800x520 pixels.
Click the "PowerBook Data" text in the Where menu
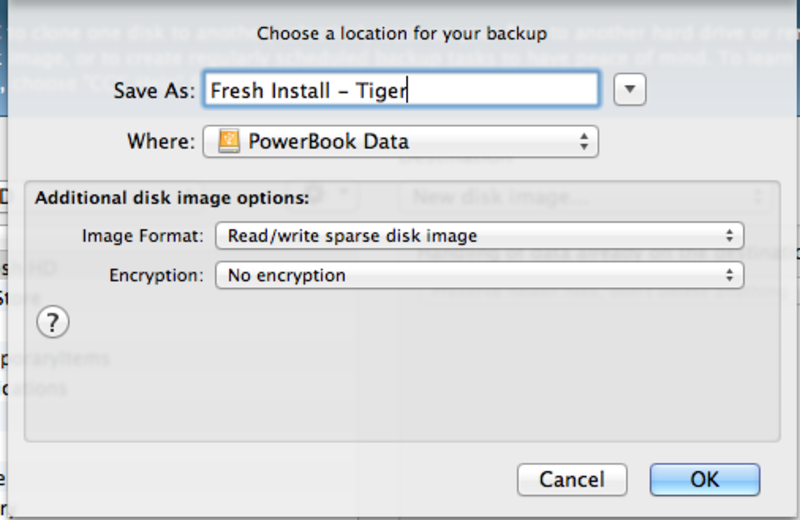point(328,142)
